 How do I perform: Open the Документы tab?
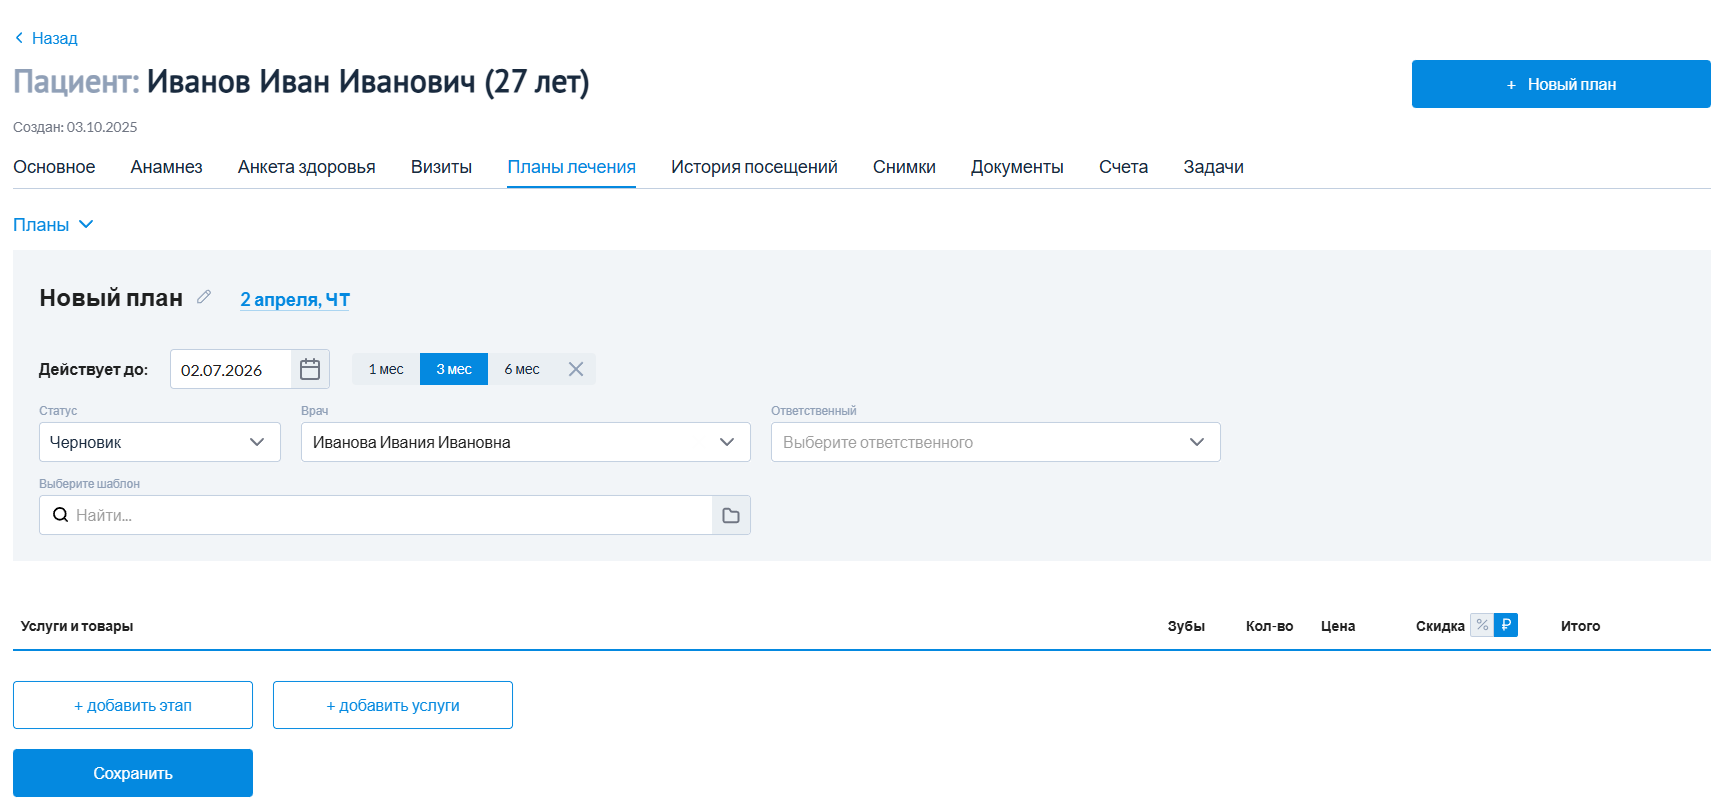(x=1017, y=167)
